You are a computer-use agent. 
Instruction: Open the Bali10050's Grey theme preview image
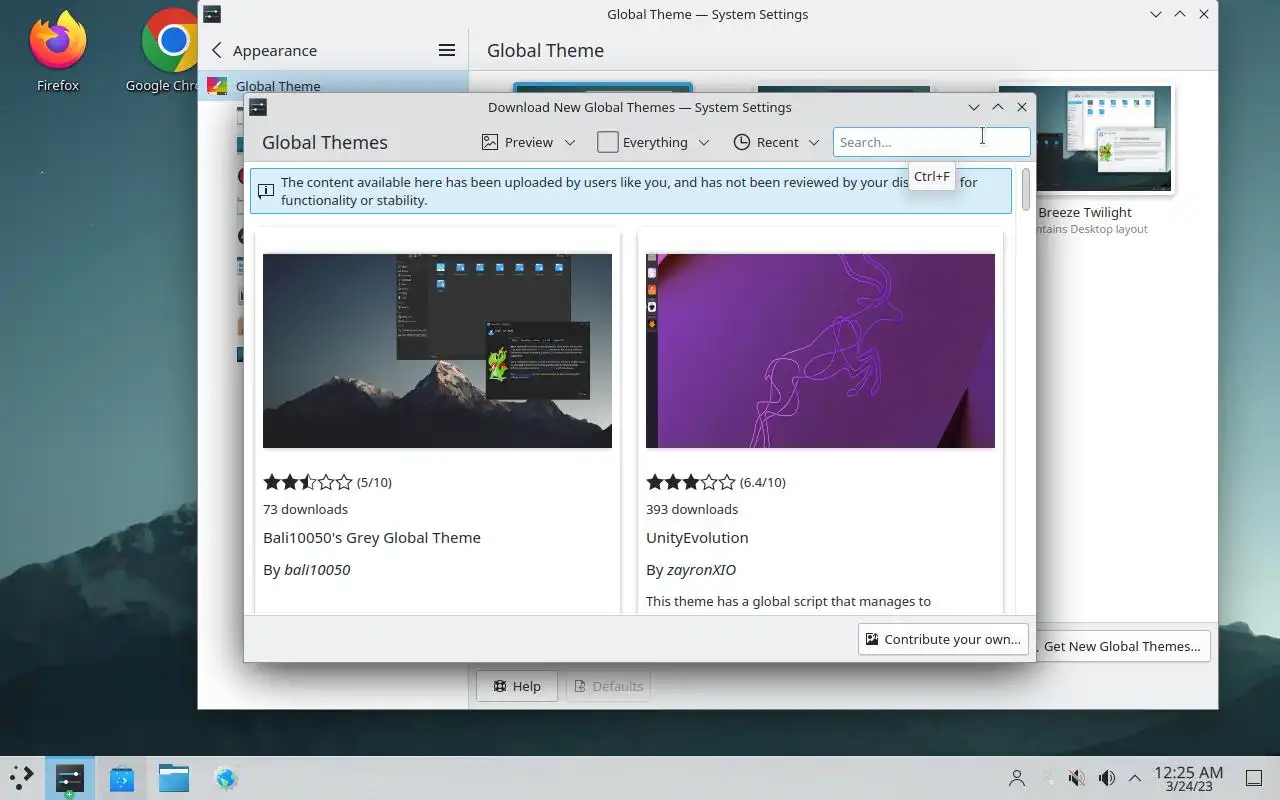point(437,351)
